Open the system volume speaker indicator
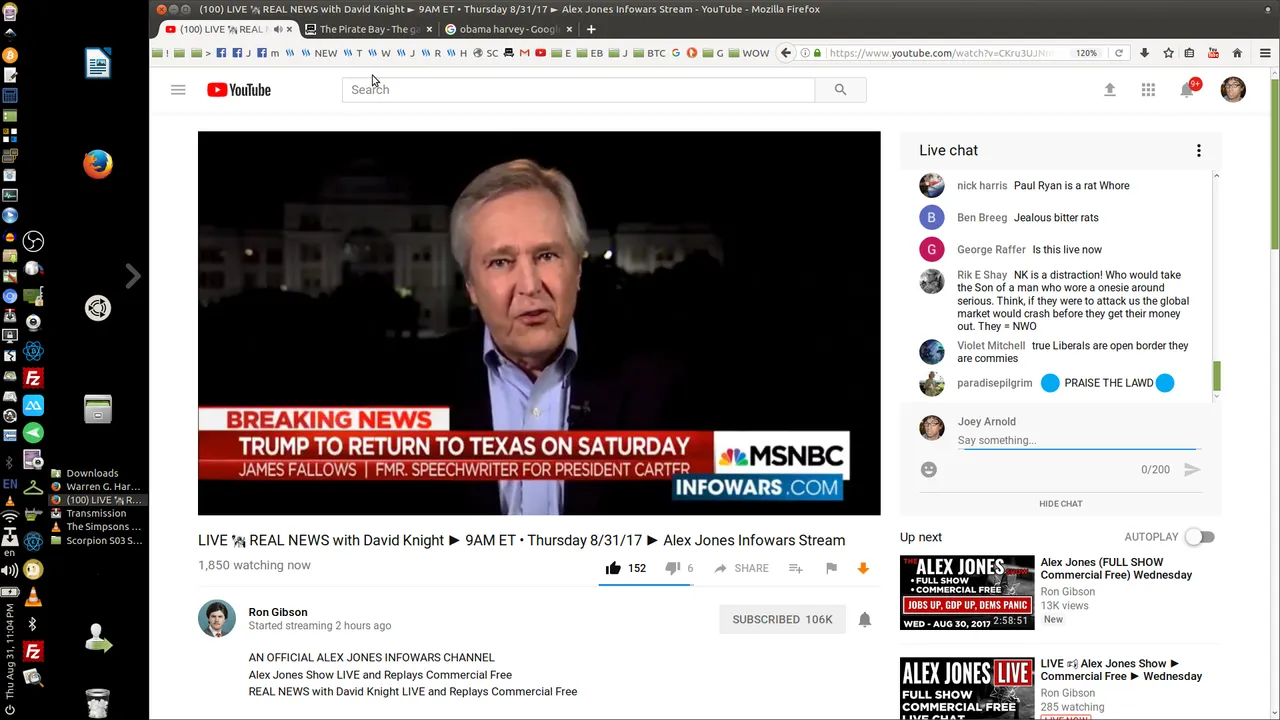Image resolution: width=1280 pixels, height=720 pixels. point(10,571)
